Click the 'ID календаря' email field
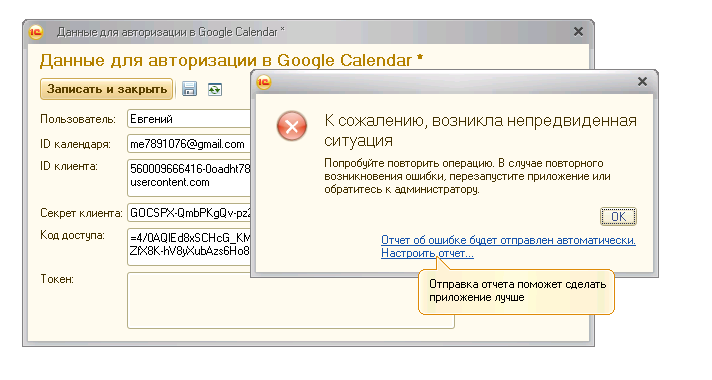Image resolution: width=712 pixels, height=380 pixels. (189, 144)
